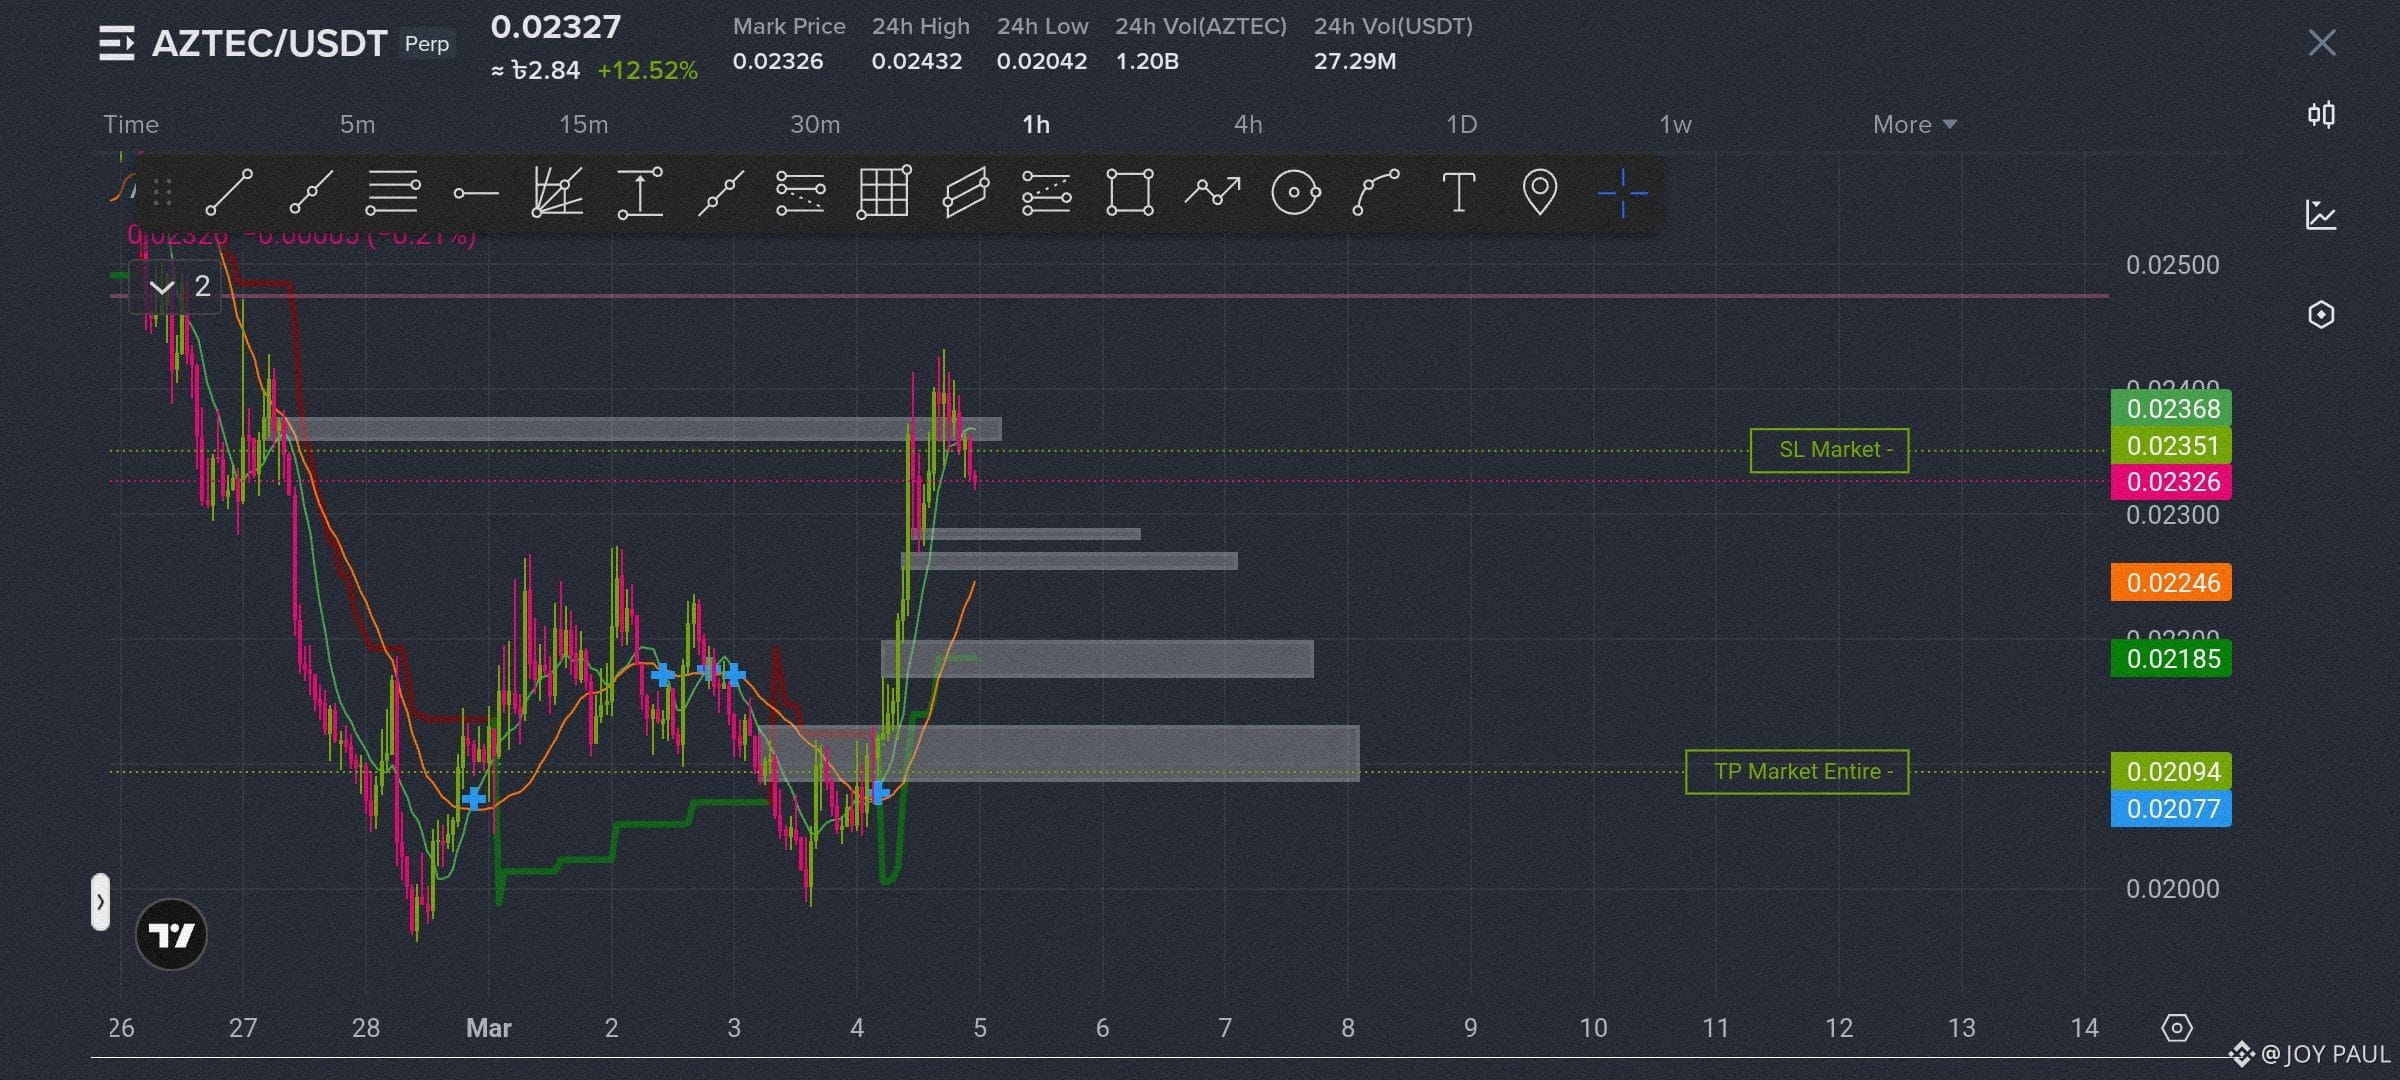Image resolution: width=2400 pixels, height=1080 pixels.
Task: Choose the rectangle shape tool
Action: point(1129,192)
